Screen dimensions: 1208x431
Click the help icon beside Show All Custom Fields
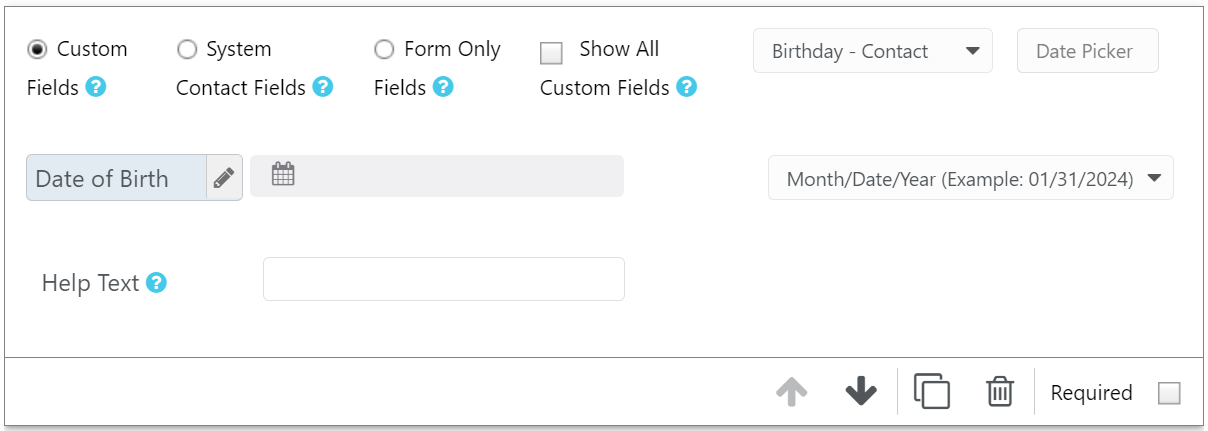pos(686,87)
